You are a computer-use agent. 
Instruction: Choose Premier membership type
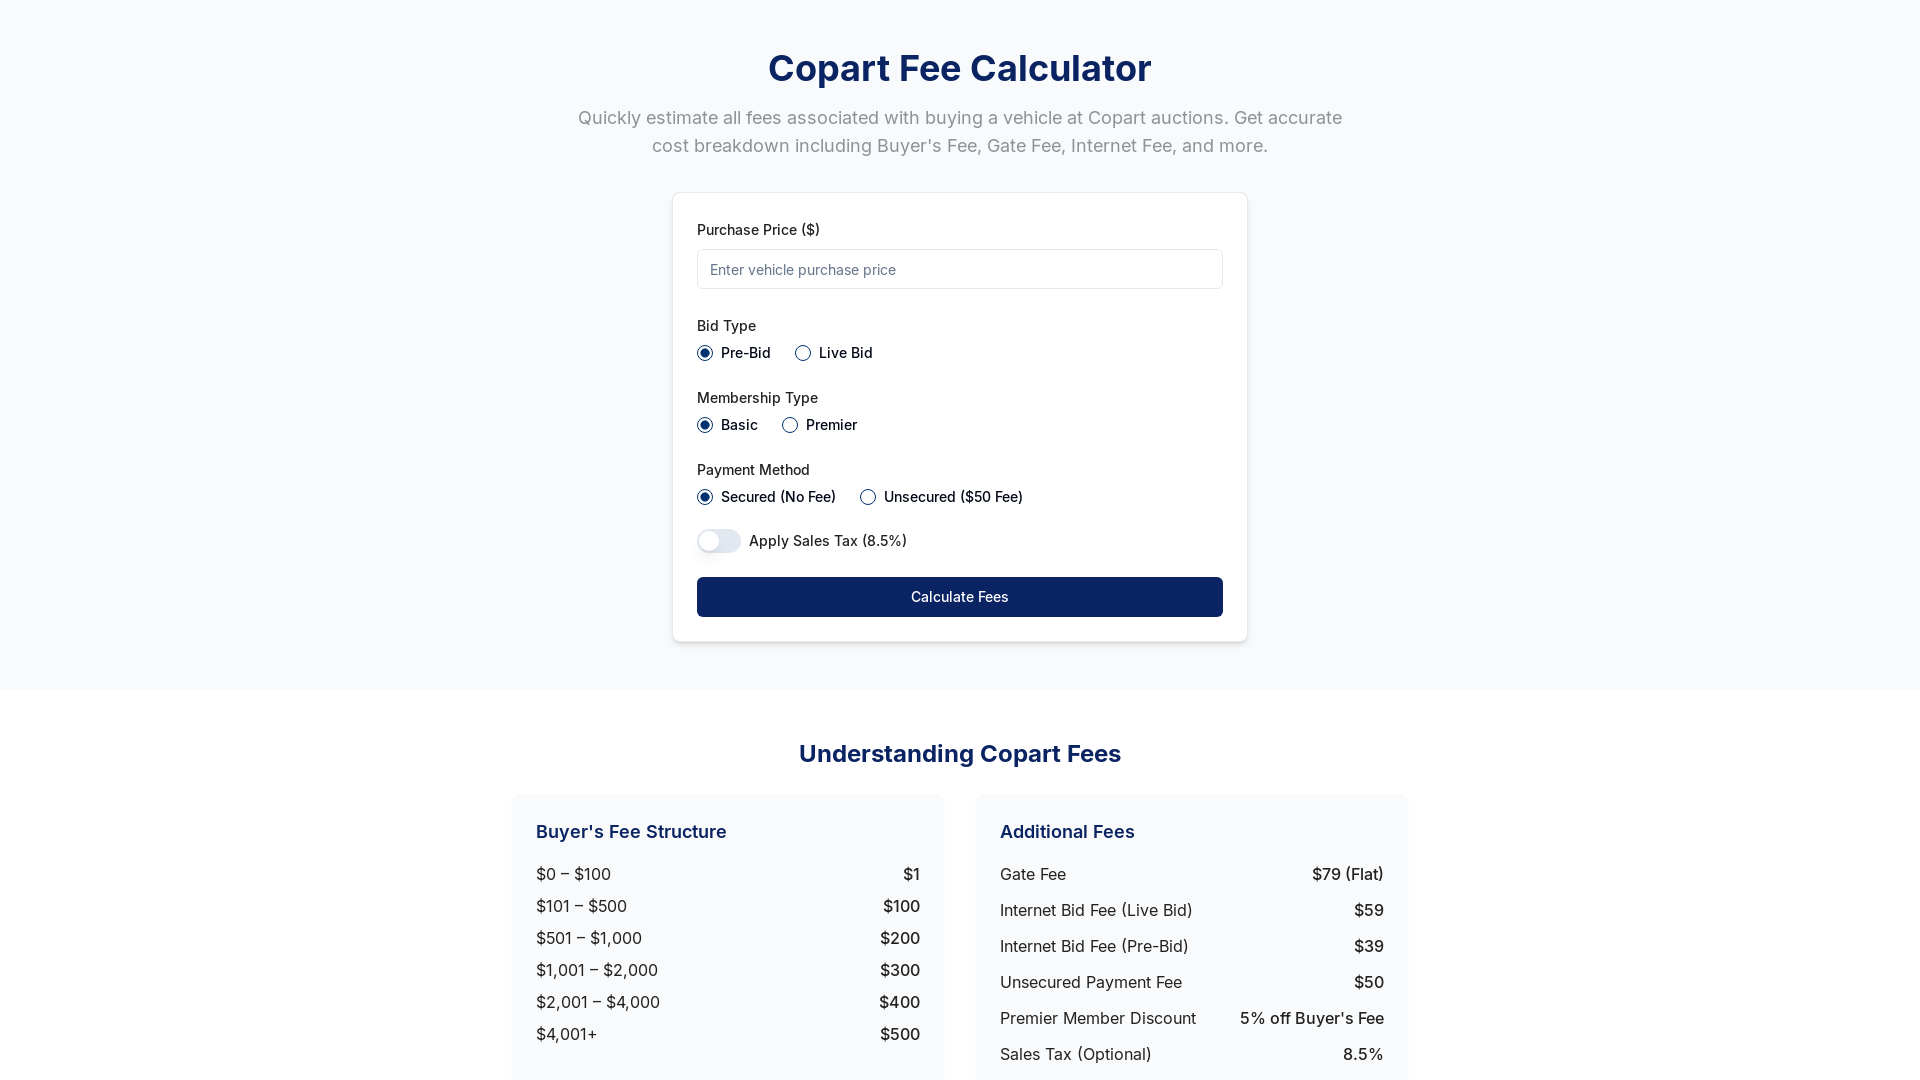790,425
